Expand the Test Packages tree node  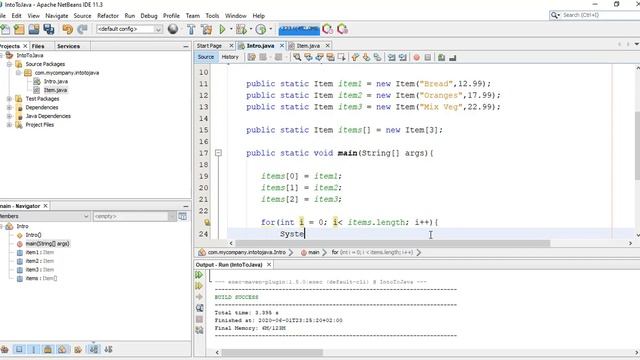point(9,99)
